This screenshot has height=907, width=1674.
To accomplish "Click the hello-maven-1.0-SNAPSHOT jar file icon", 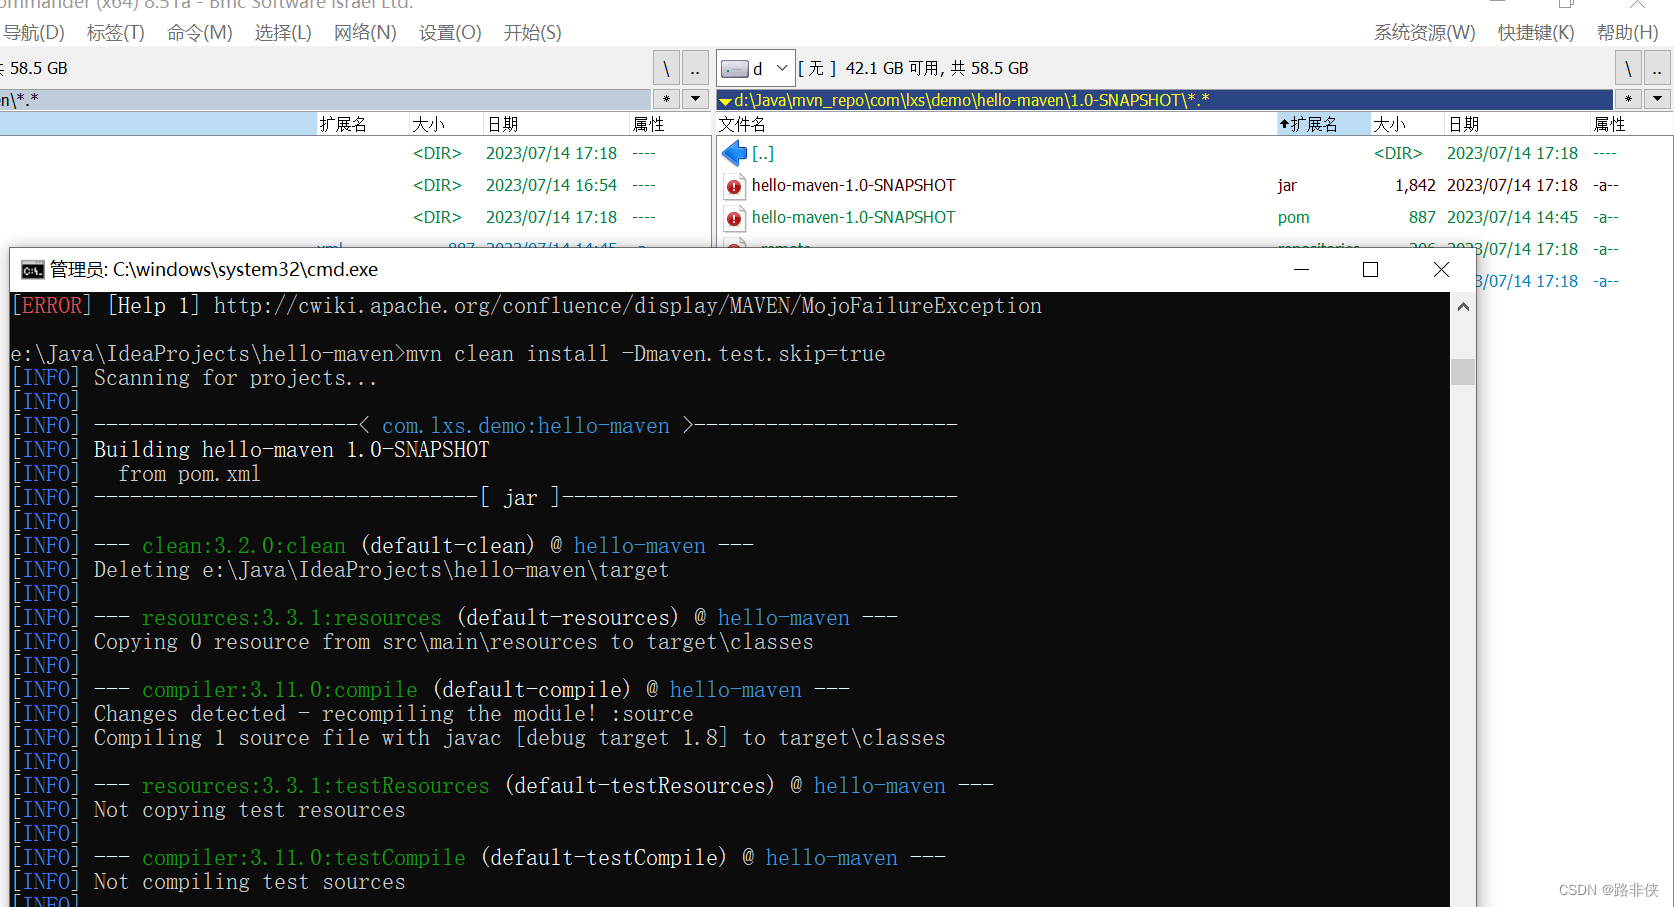I will coord(734,186).
